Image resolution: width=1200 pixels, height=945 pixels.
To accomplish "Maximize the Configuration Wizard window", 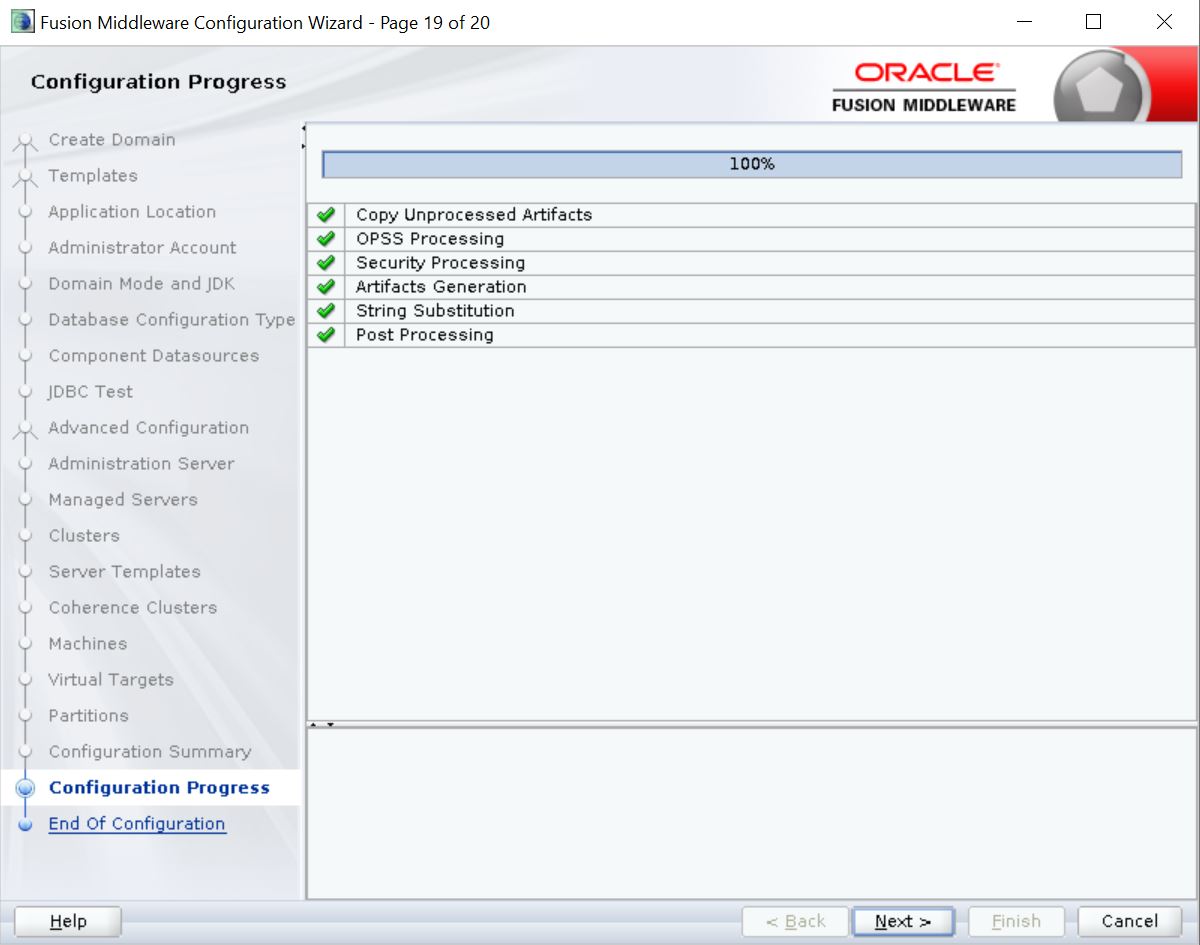I will pyautogui.click(x=1094, y=22).
